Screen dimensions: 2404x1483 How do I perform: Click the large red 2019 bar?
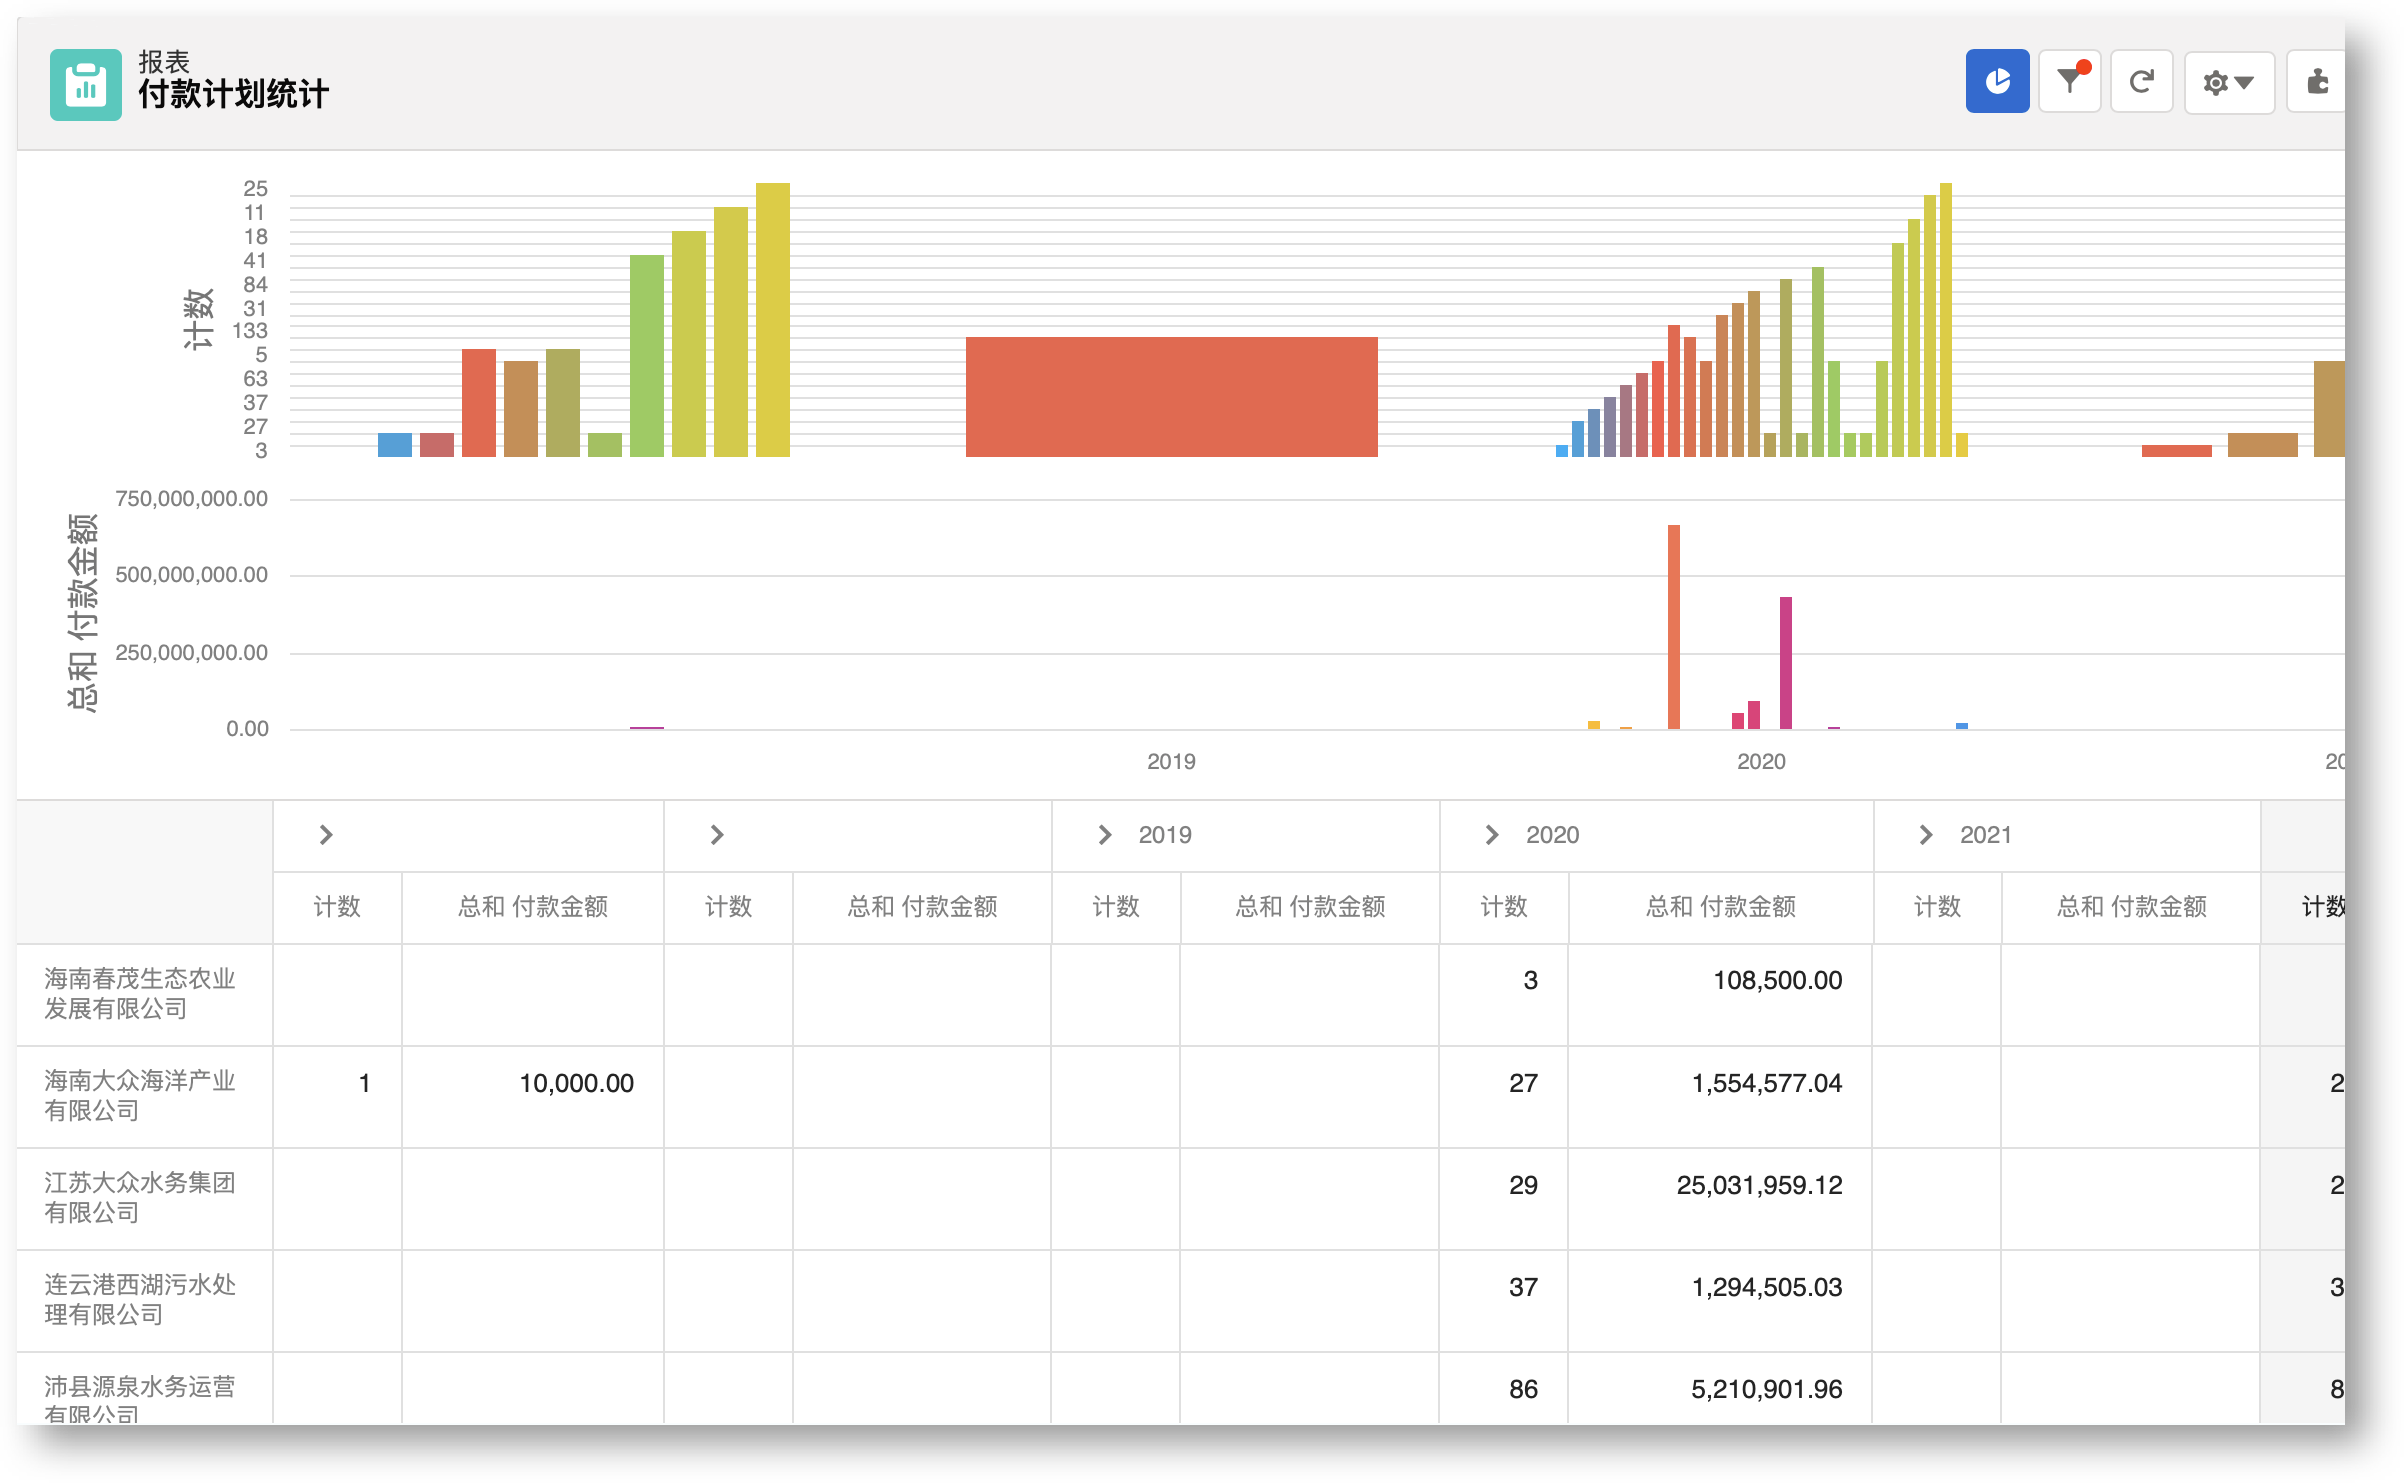pyautogui.click(x=1171, y=397)
